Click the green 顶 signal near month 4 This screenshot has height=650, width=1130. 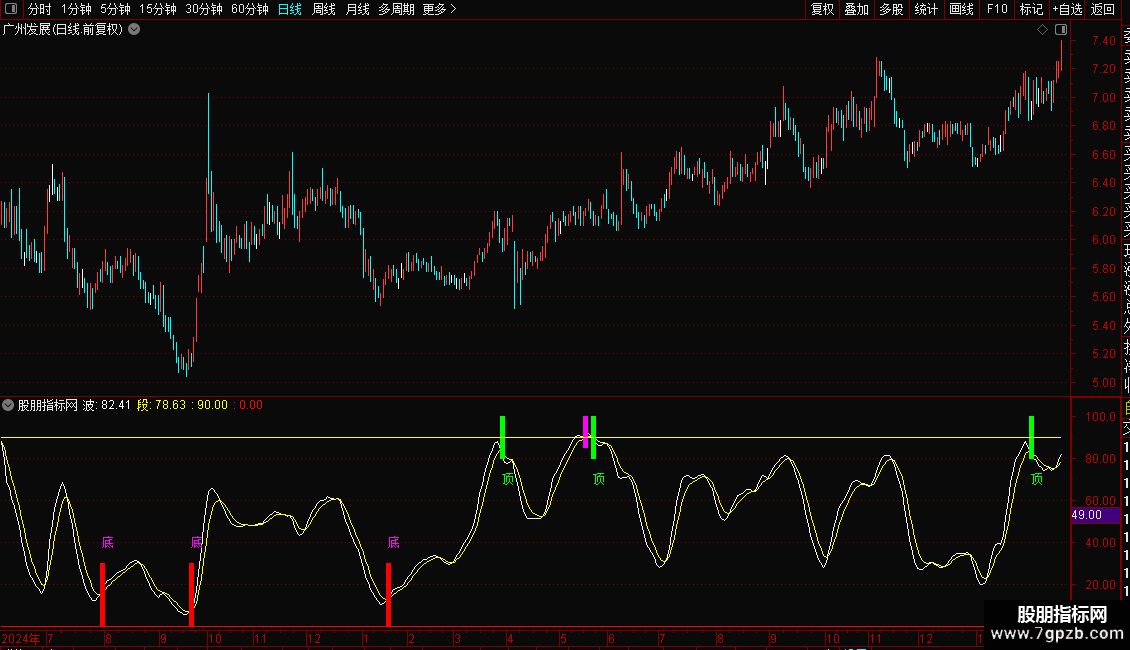pos(508,479)
